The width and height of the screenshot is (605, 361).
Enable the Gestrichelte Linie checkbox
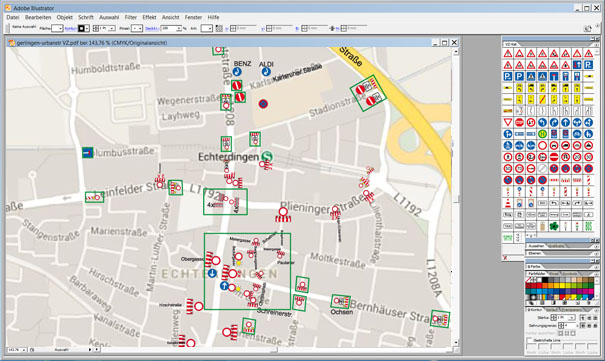pyautogui.click(x=529, y=340)
